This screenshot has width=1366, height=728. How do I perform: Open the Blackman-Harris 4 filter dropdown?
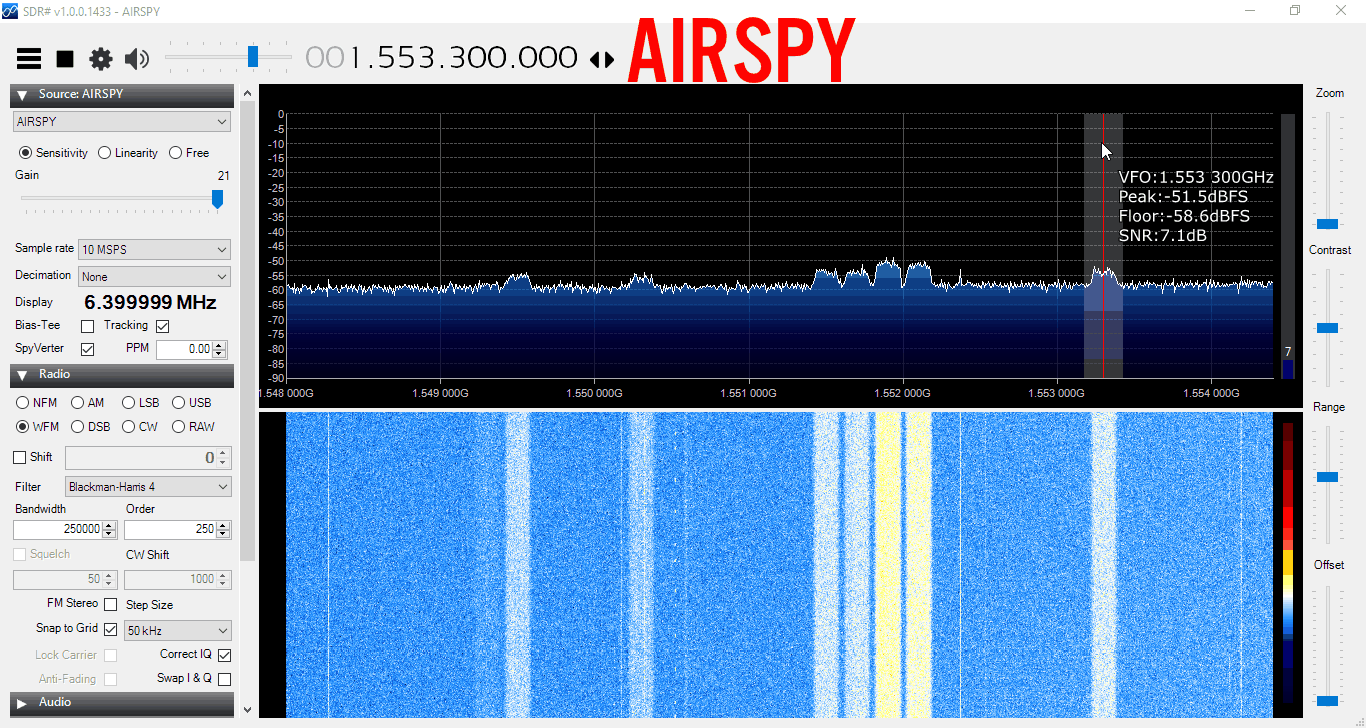coord(148,487)
